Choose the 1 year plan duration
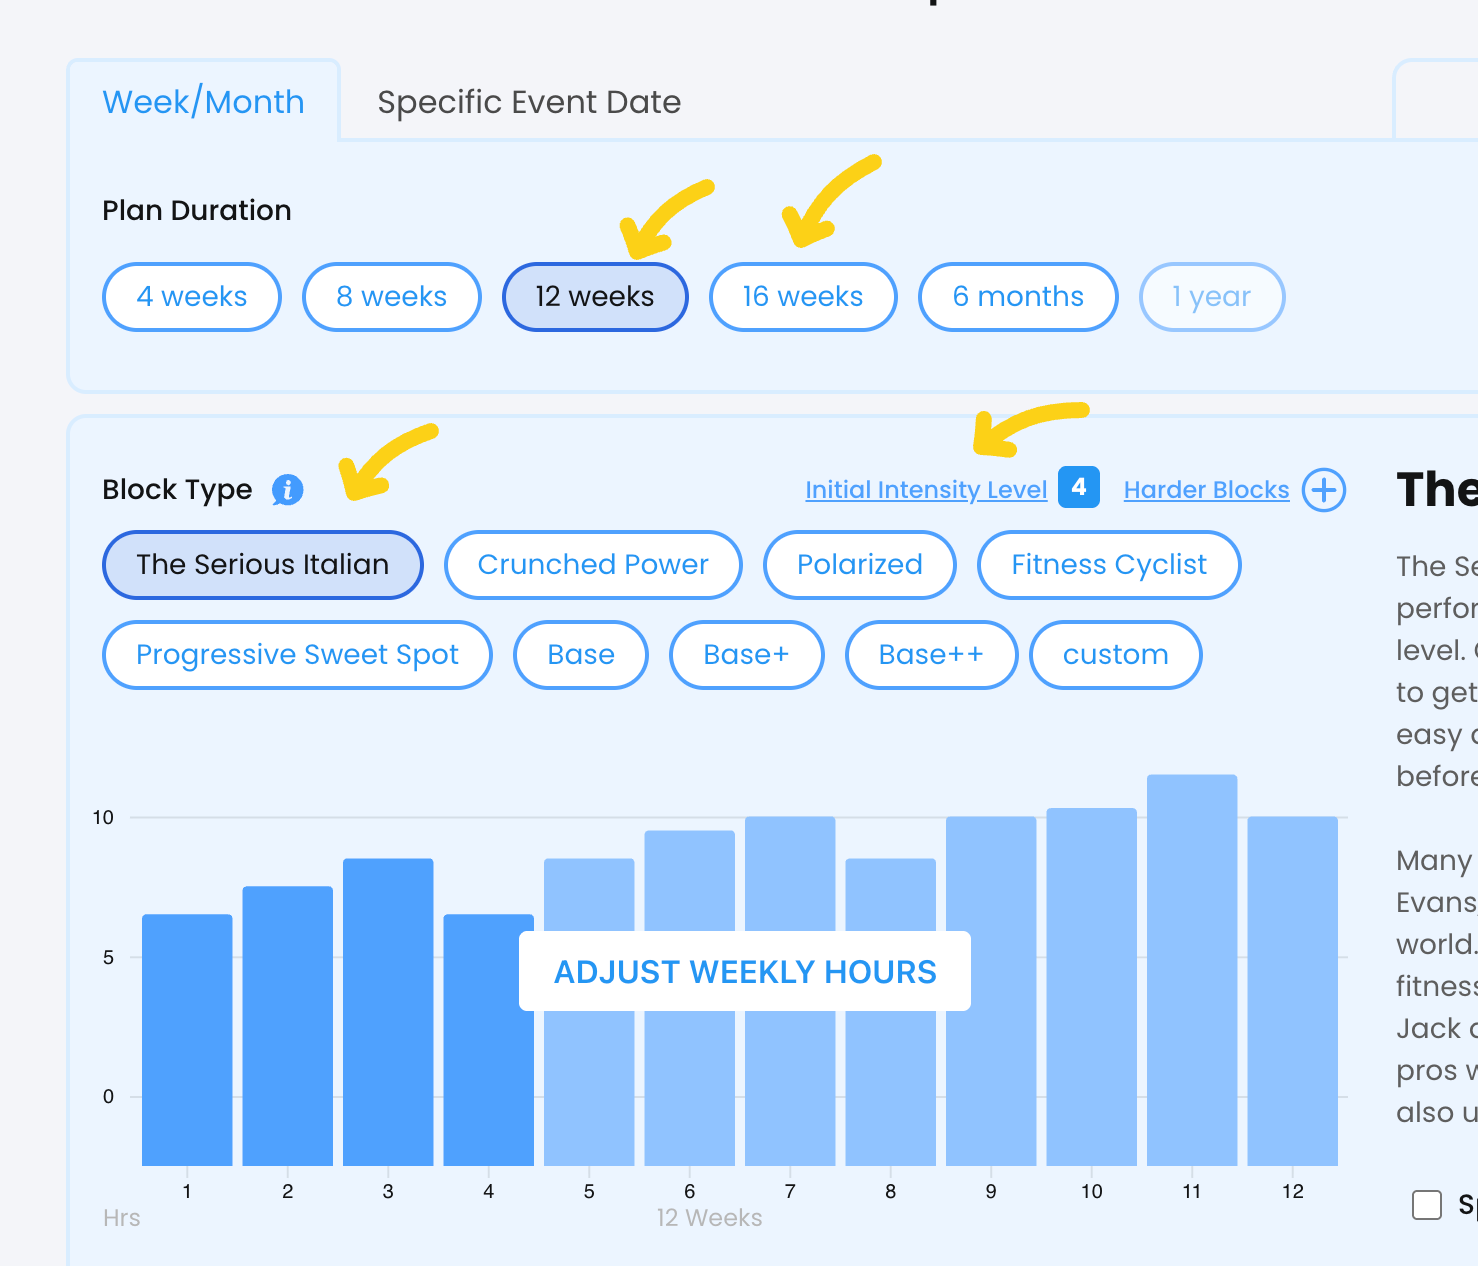The image size is (1478, 1266). pos(1211,297)
